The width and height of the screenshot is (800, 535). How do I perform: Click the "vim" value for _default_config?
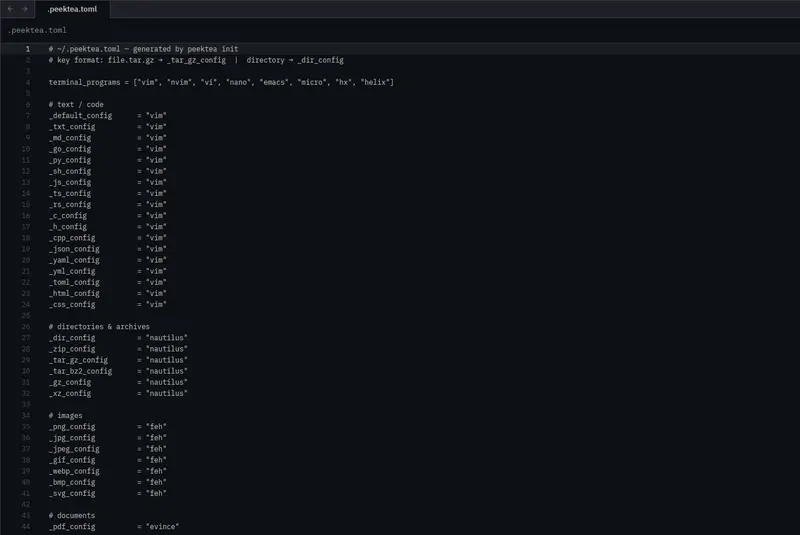click(x=156, y=116)
